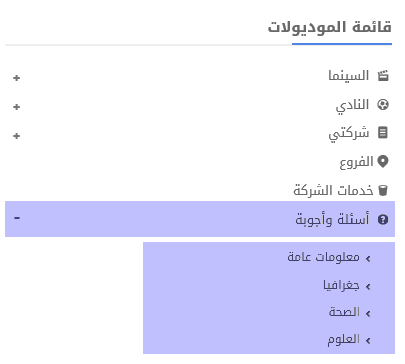Collapse أسئلة وأجوبة using its minus sign
This screenshot has width=405, height=364.
[x=17, y=218]
